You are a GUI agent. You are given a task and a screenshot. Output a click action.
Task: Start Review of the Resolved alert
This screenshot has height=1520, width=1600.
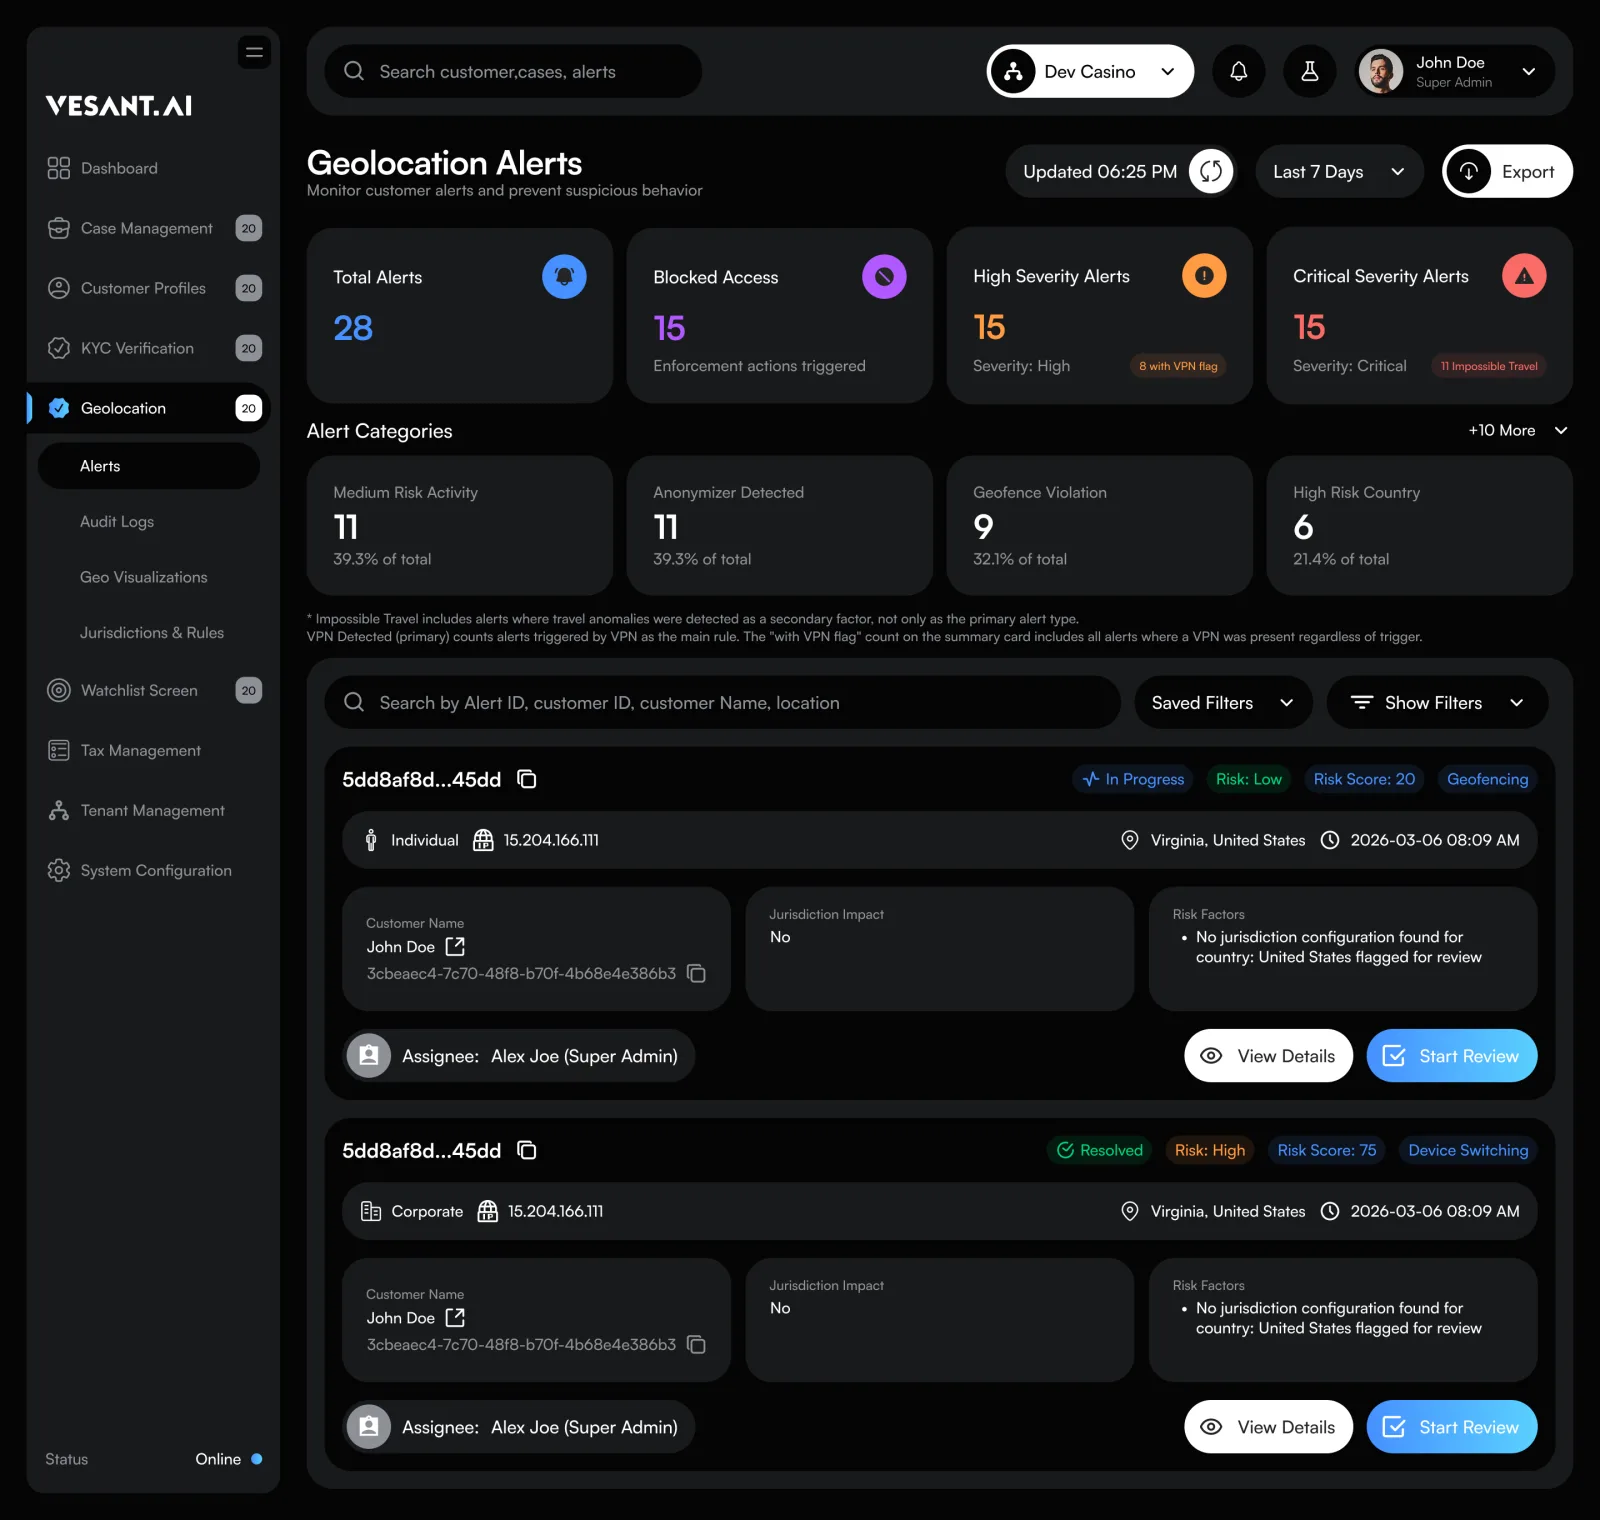[1451, 1426]
